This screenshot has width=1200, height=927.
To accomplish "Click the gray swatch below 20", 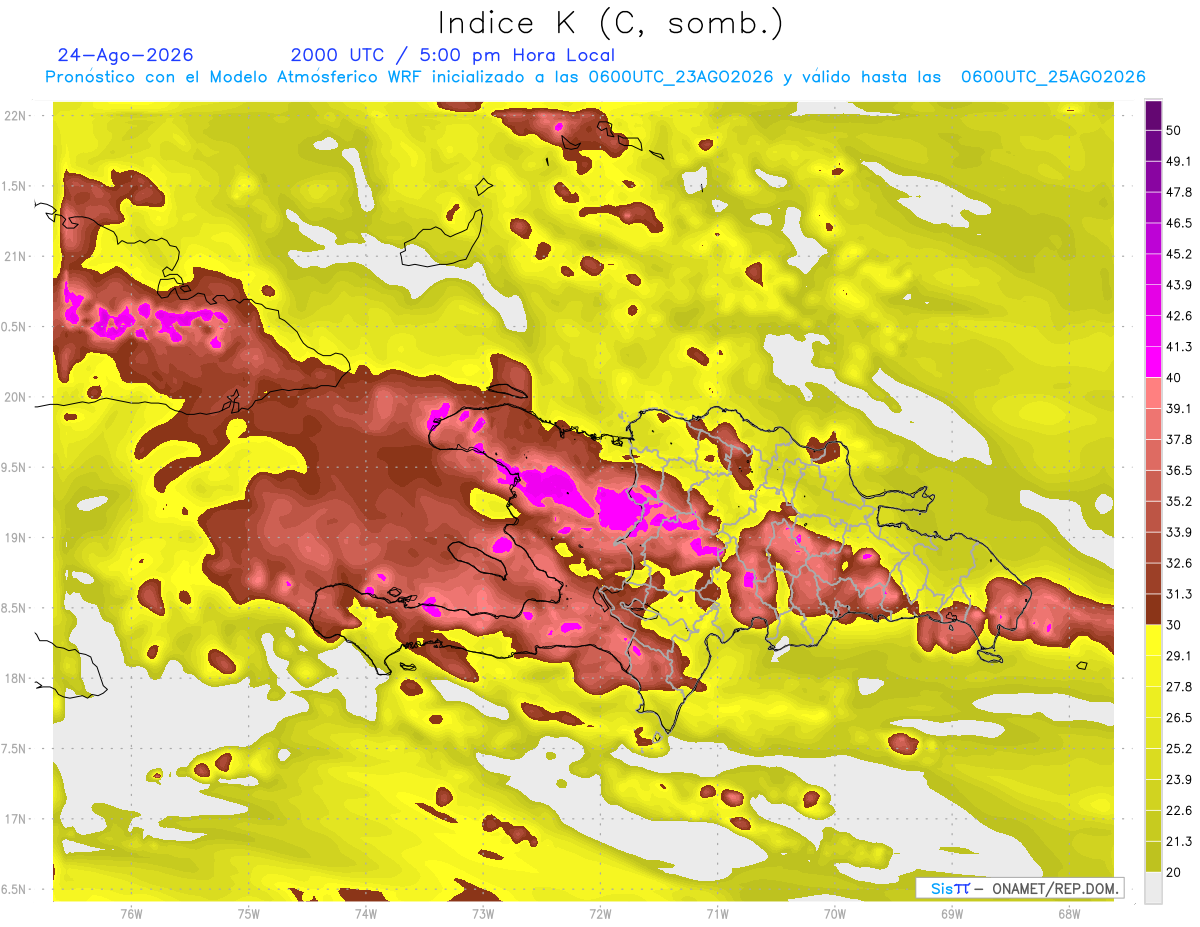I will (1153, 888).
